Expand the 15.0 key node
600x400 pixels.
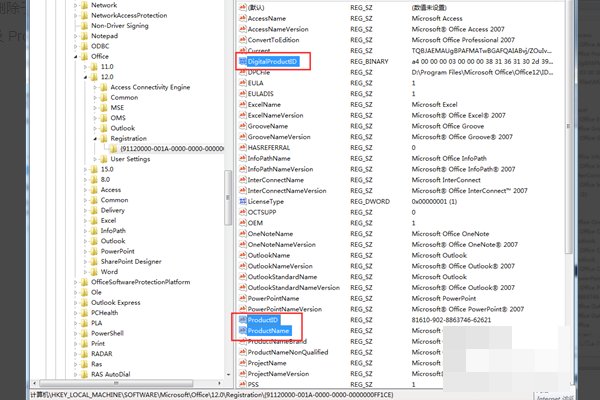(x=84, y=169)
